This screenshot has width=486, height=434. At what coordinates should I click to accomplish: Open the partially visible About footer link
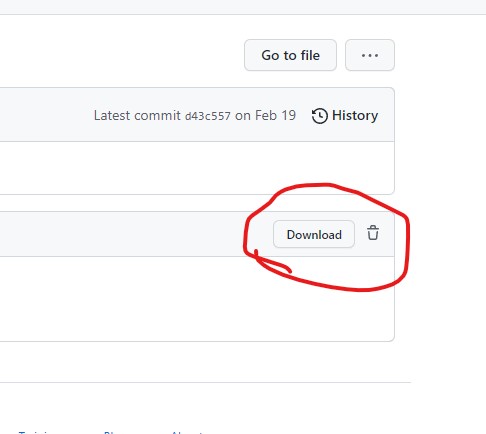point(187,432)
